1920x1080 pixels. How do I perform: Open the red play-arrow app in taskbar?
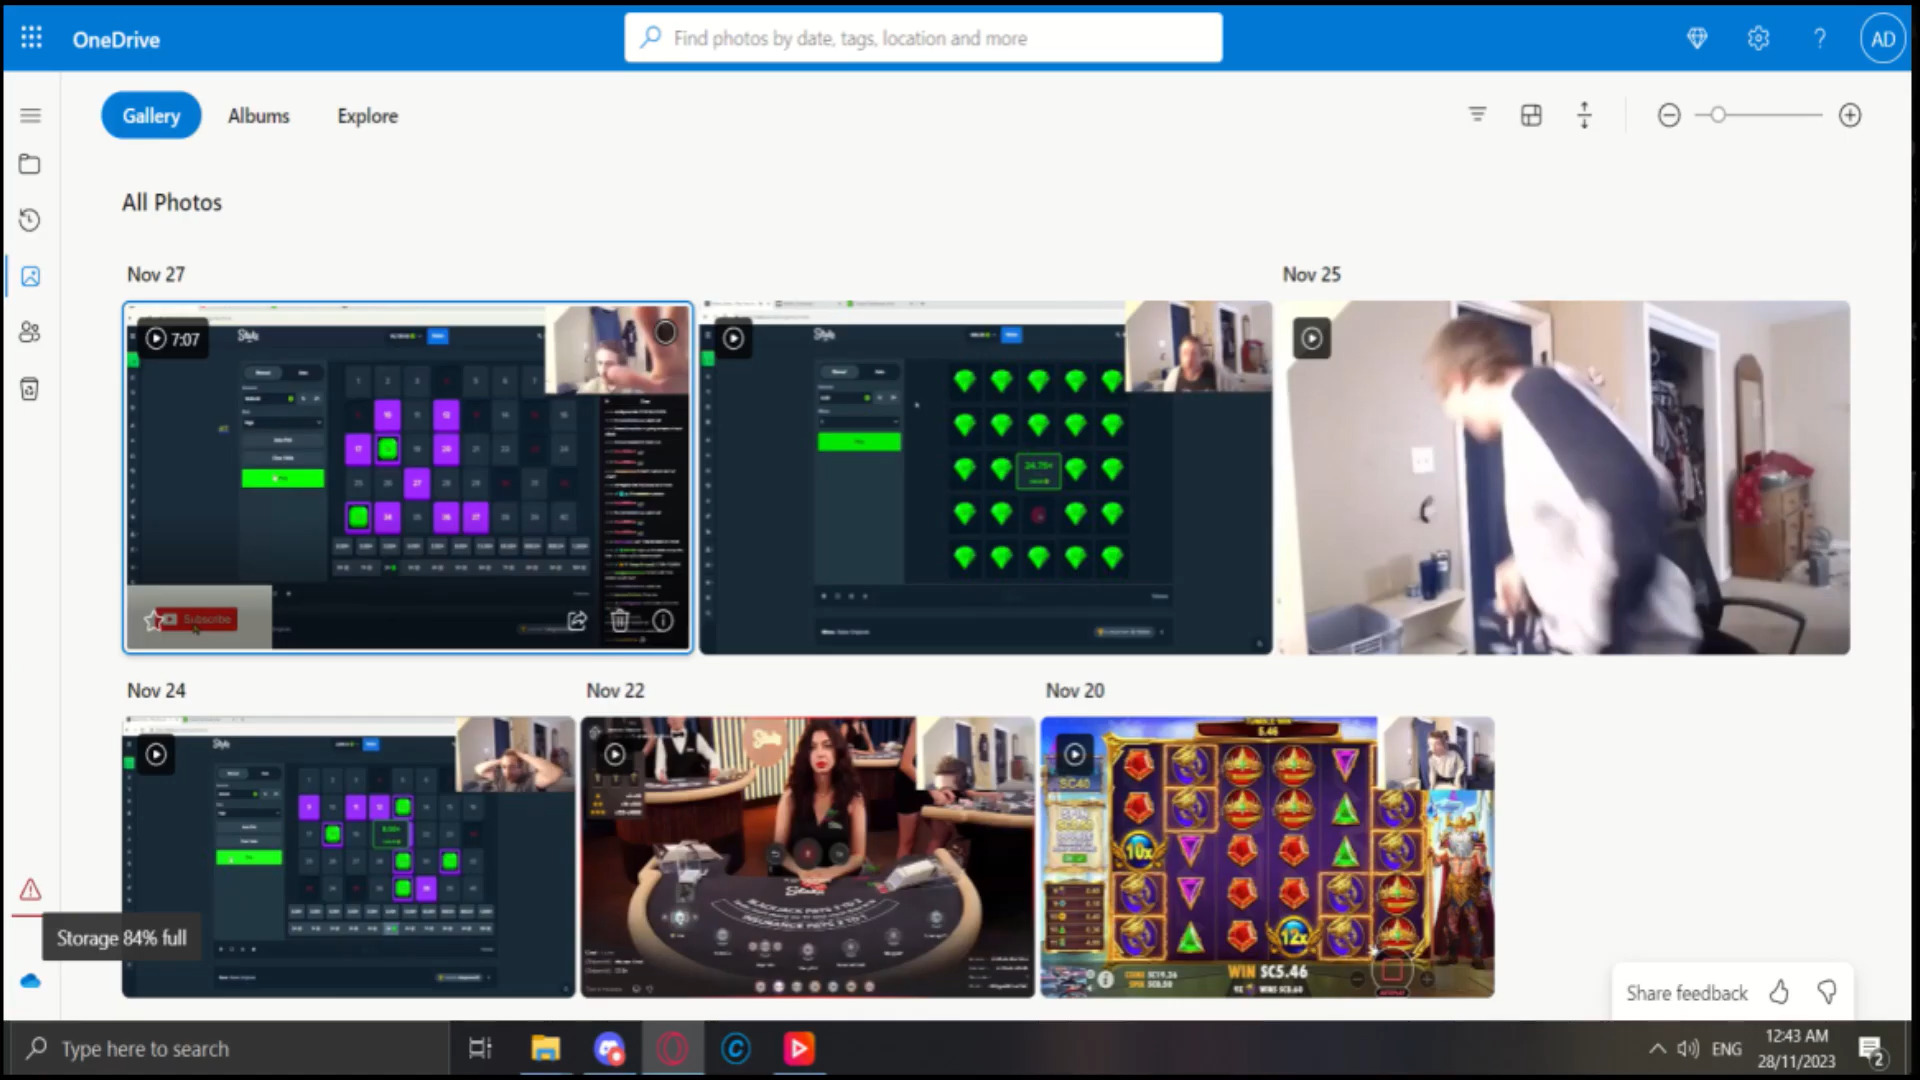tap(799, 1048)
